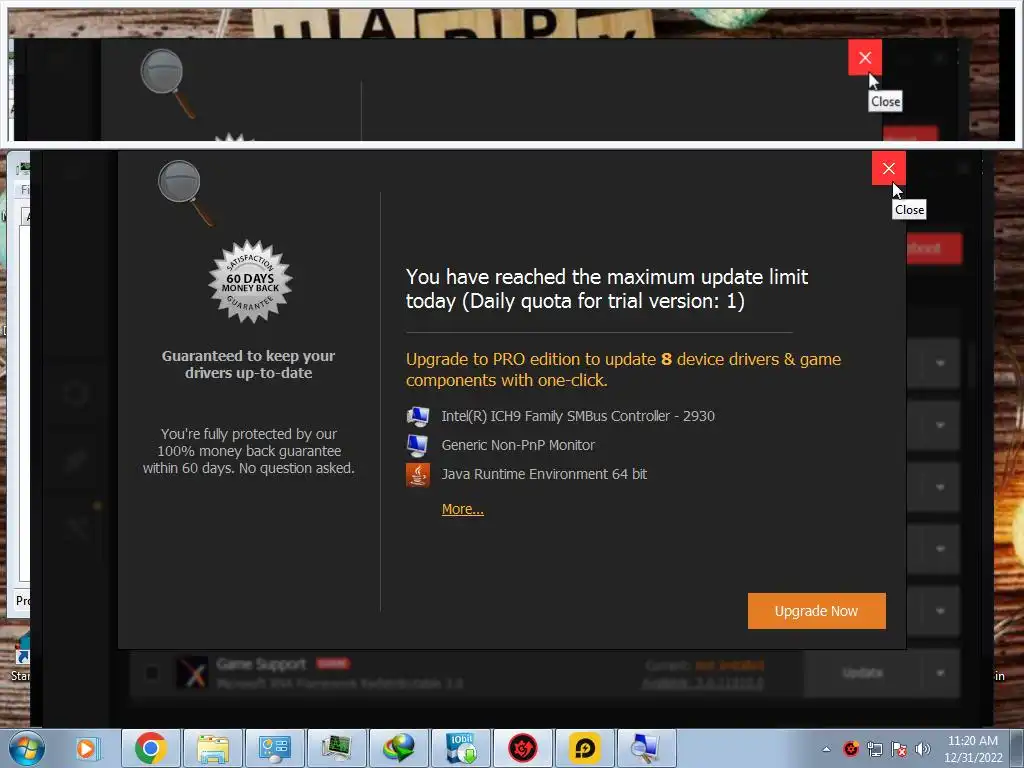Open Google Chrome from the taskbar
The height and width of the screenshot is (768, 1024).
(x=151, y=748)
